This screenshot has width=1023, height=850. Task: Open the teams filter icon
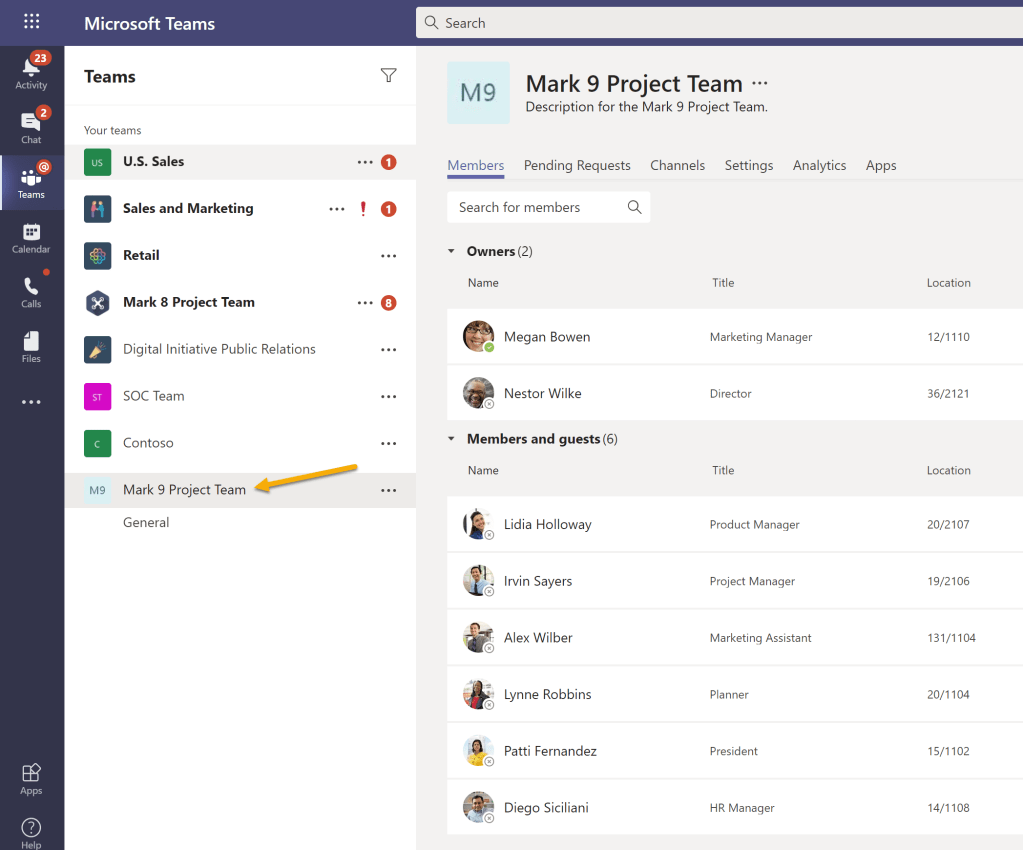tap(388, 75)
